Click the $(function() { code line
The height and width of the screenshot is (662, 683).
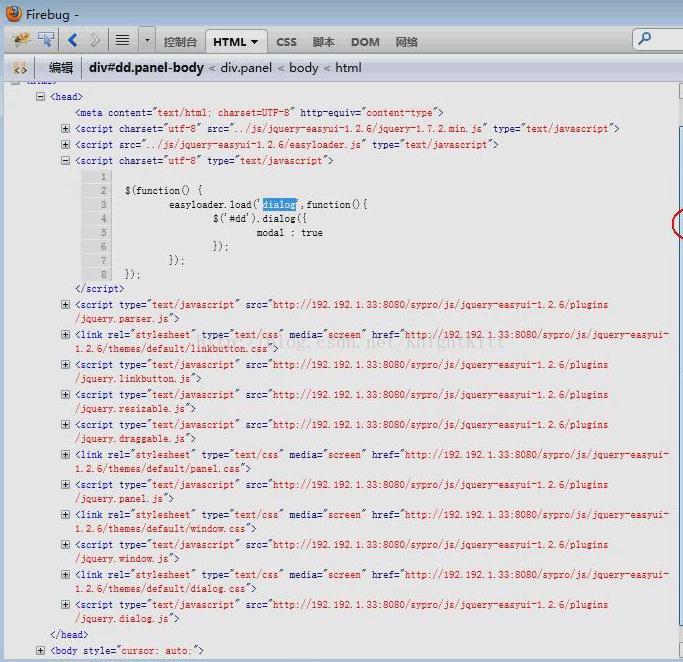point(163,190)
